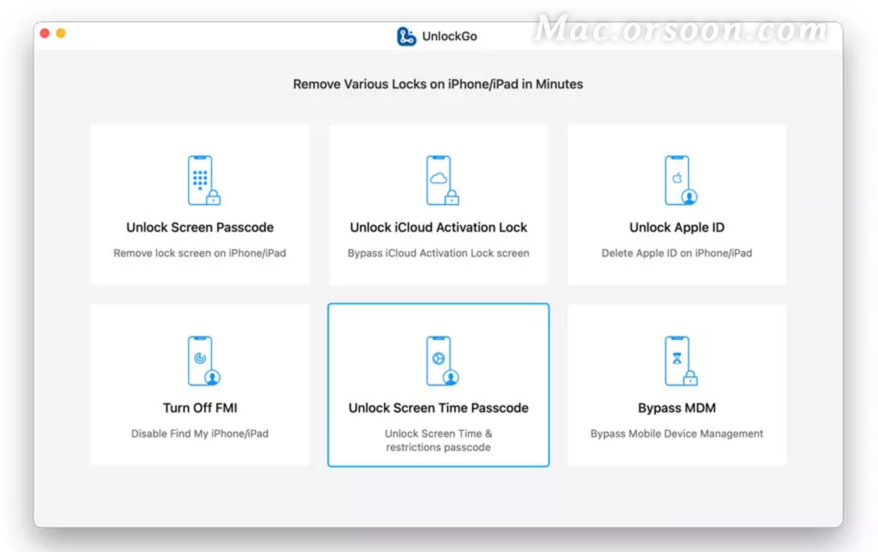The image size is (878, 552).
Task: Minimize the window using the yellow button
Action: click(61, 33)
